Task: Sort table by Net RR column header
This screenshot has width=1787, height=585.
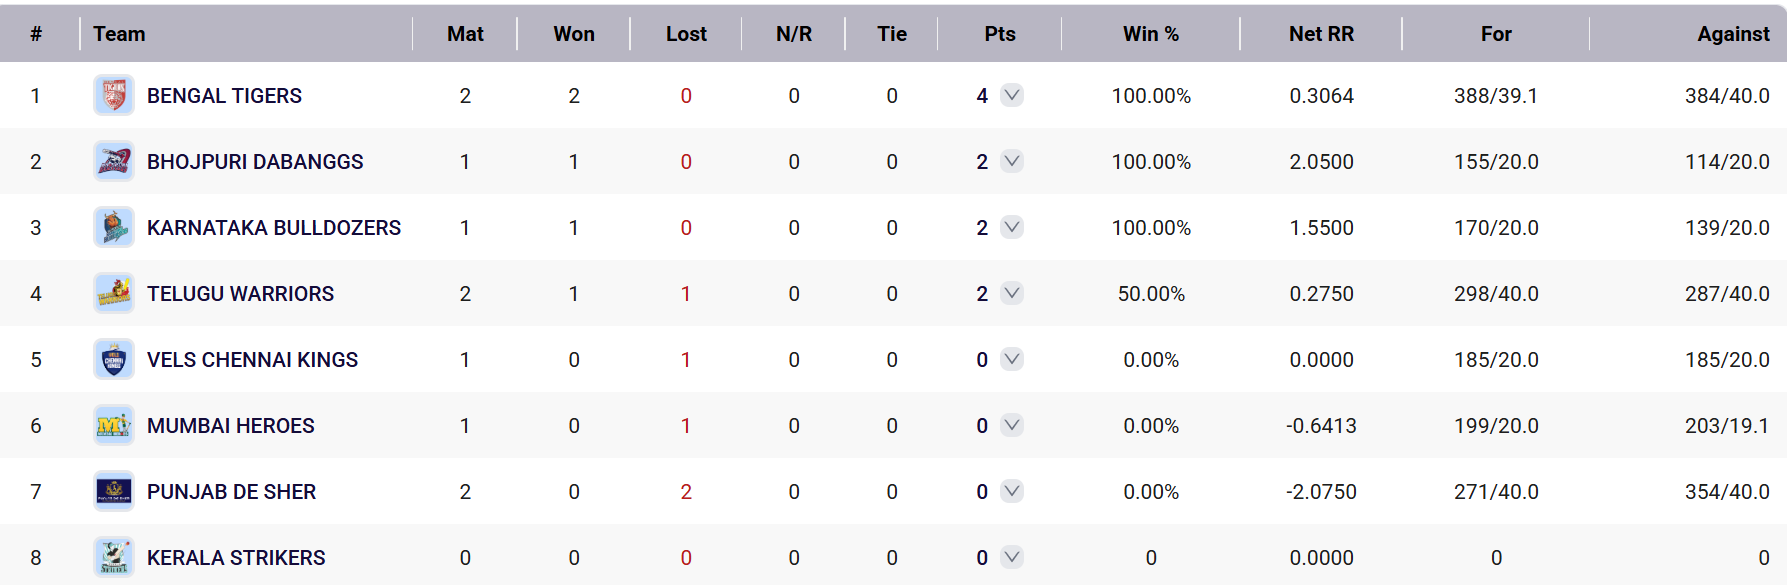Action: pos(1321,34)
